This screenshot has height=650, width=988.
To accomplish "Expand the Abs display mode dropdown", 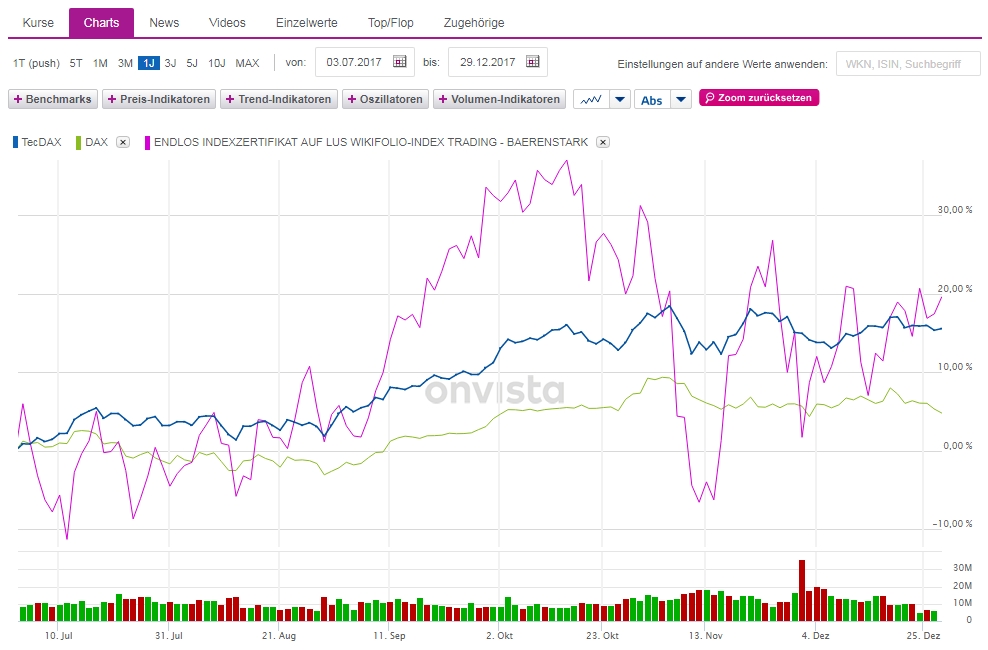I will 681,99.
